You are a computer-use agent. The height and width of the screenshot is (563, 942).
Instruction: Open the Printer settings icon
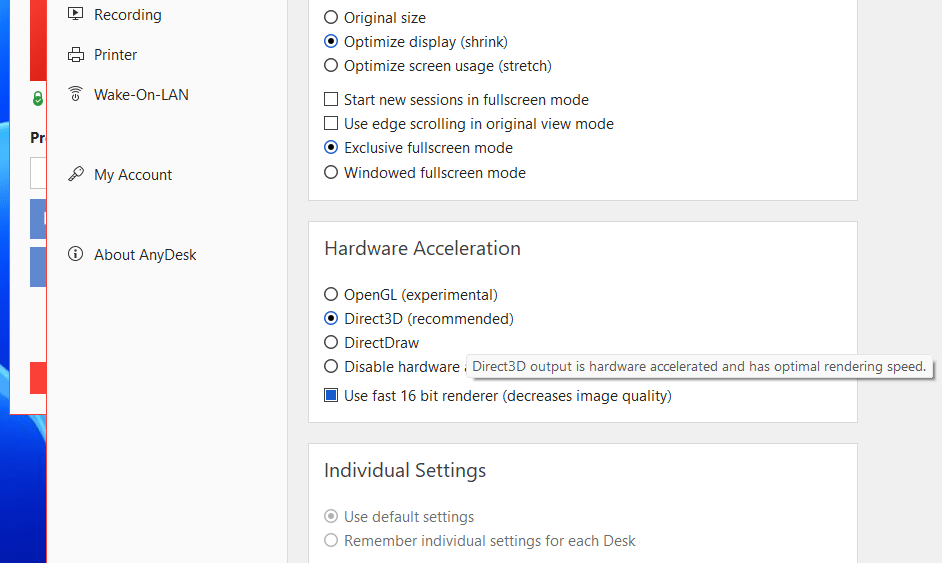tap(76, 55)
